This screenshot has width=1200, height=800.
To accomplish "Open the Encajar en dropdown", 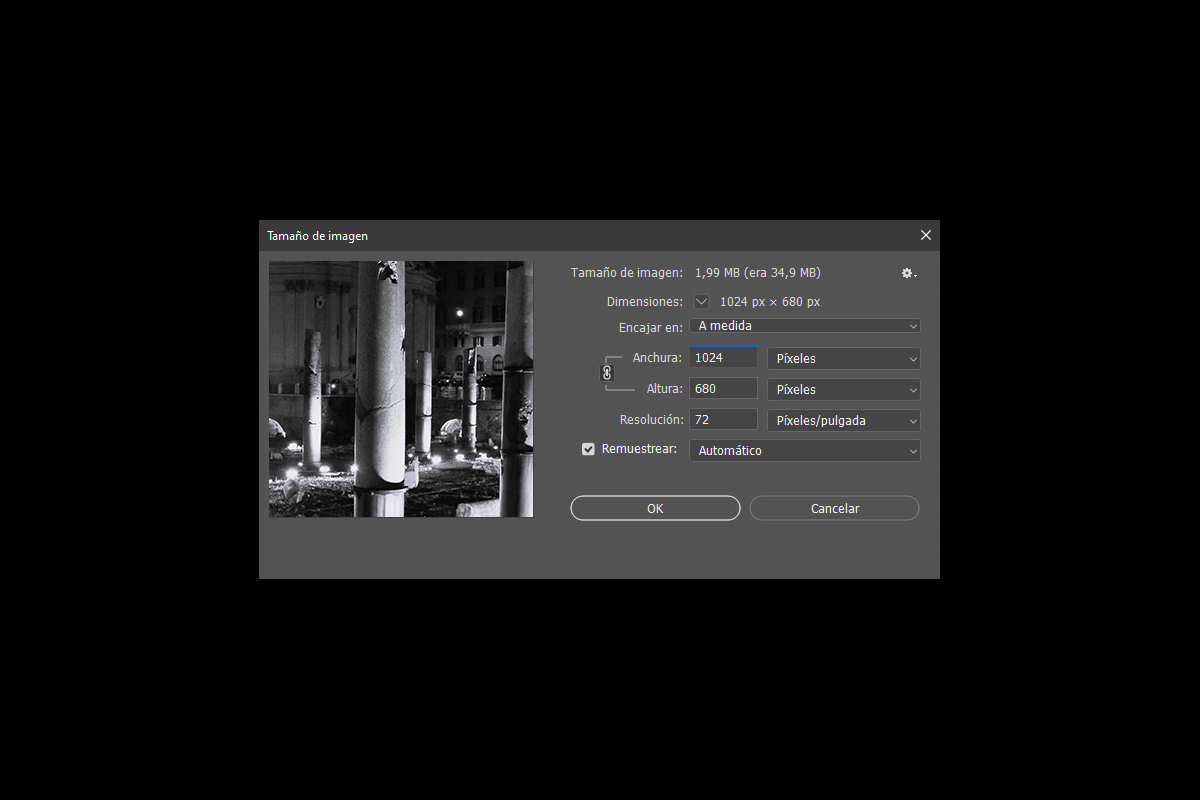I will pyautogui.click(x=805, y=326).
